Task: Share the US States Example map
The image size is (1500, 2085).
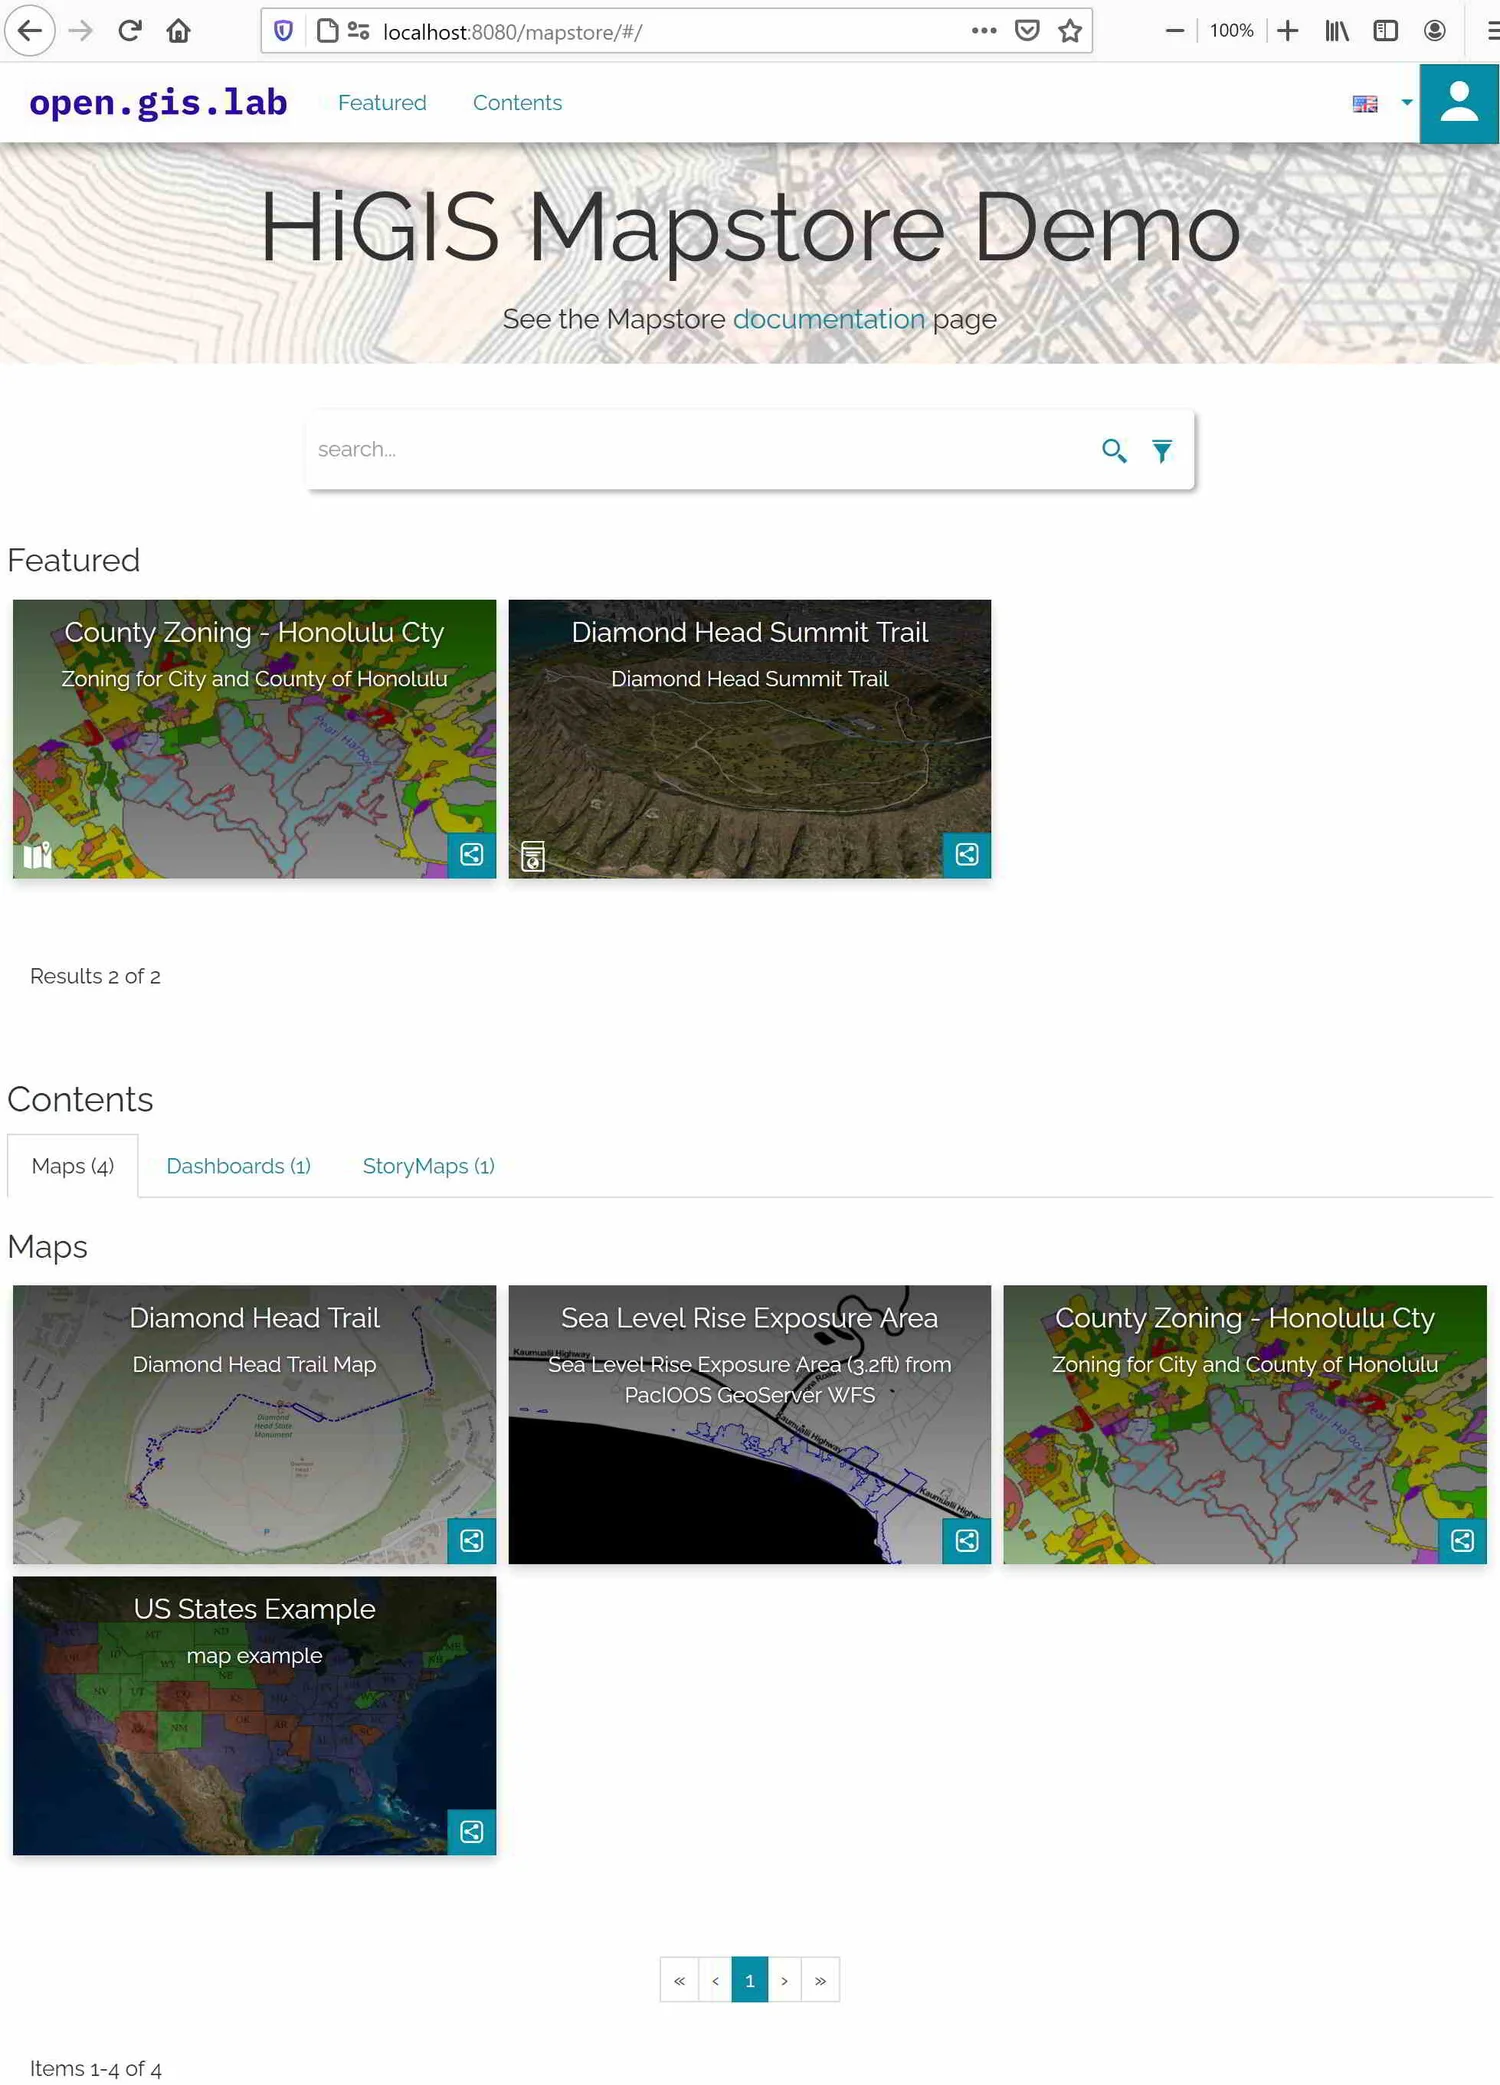Action: click(471, 1831)
